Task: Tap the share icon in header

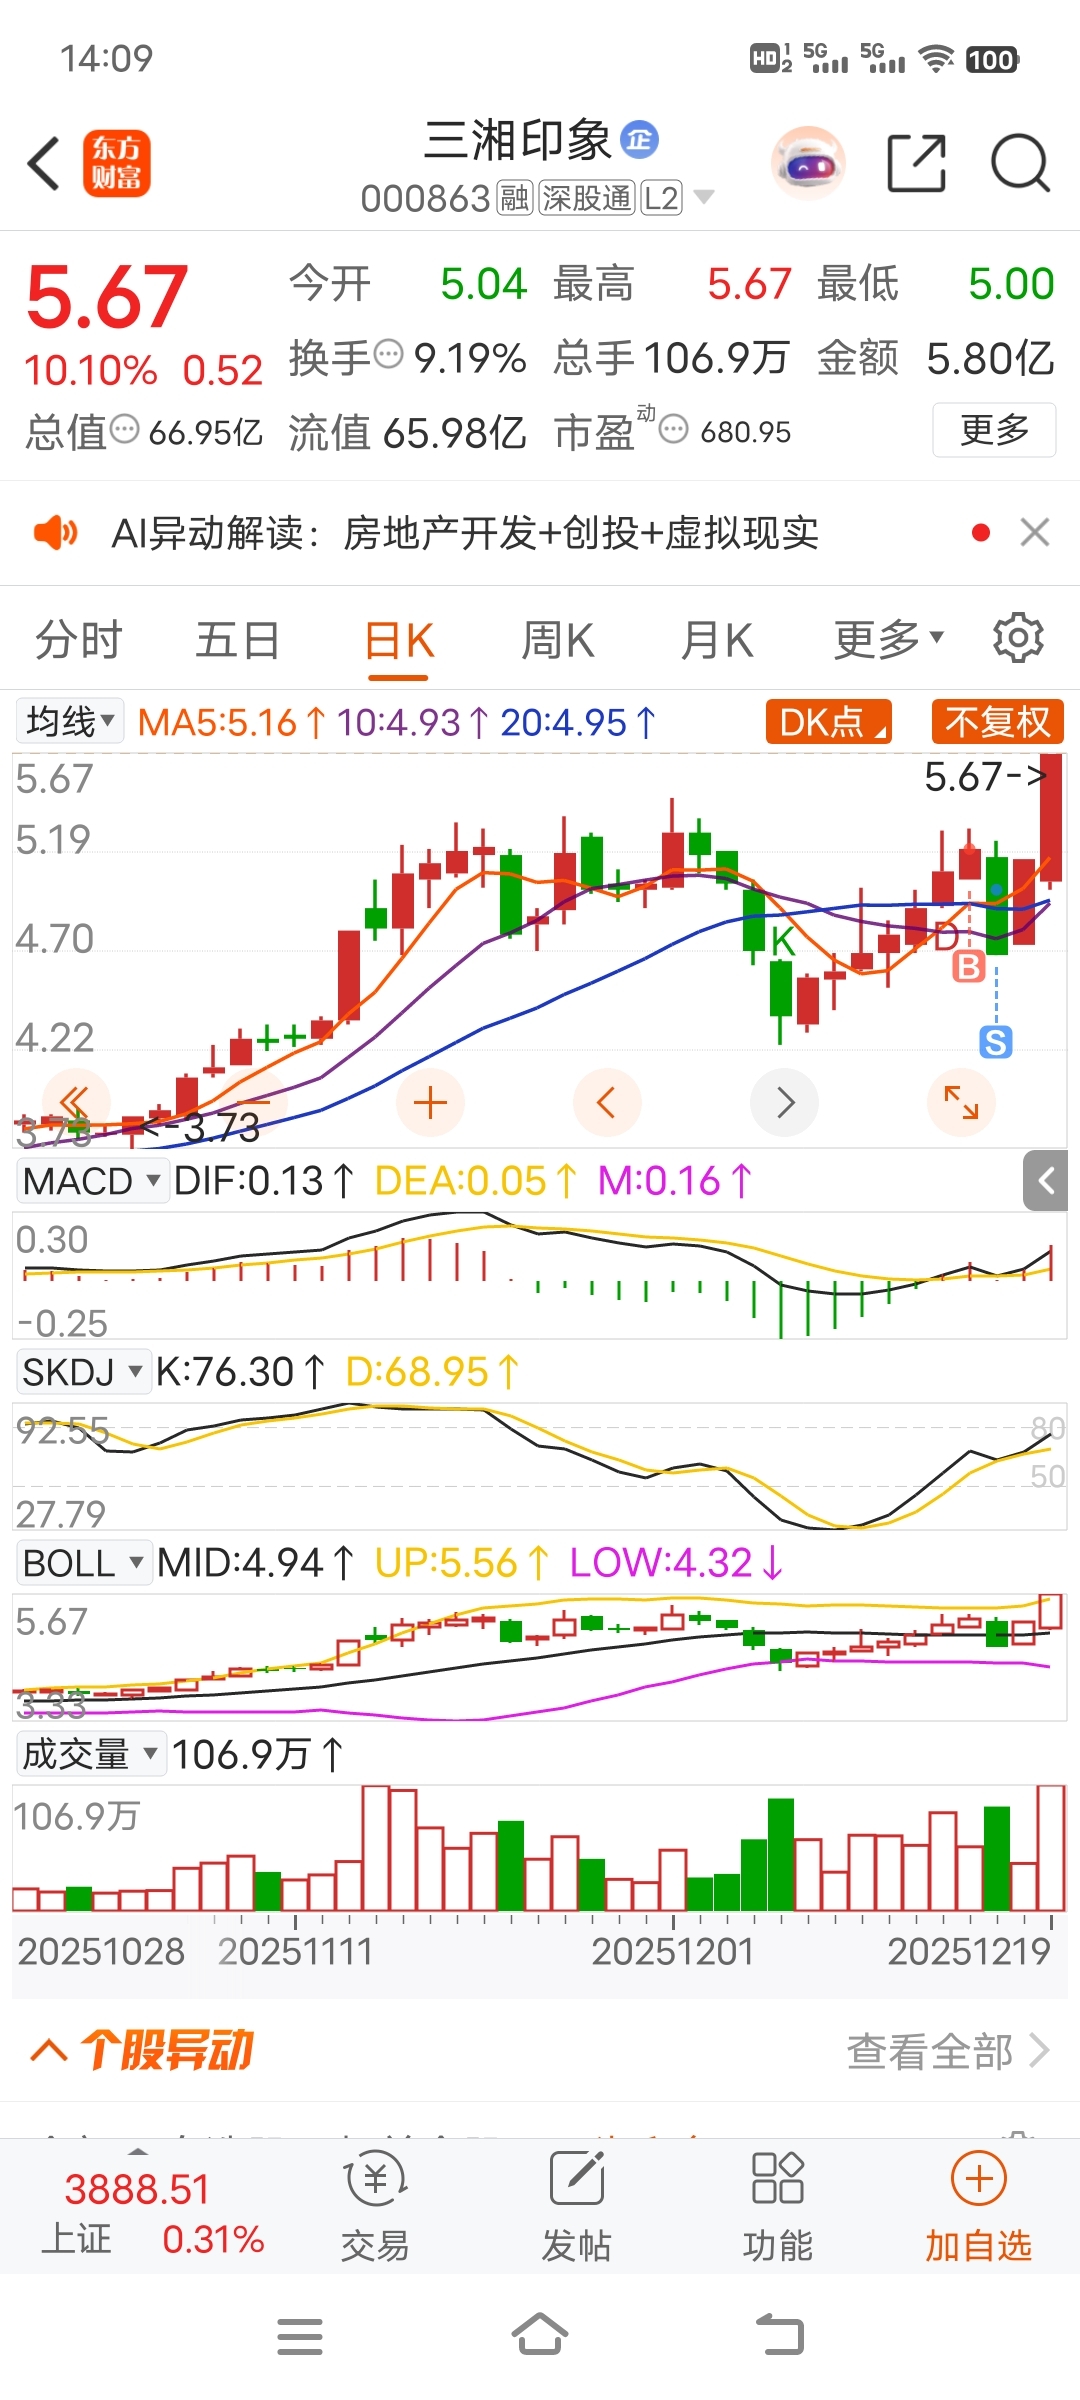Action: pyautogui.click(x=917, y=163)
